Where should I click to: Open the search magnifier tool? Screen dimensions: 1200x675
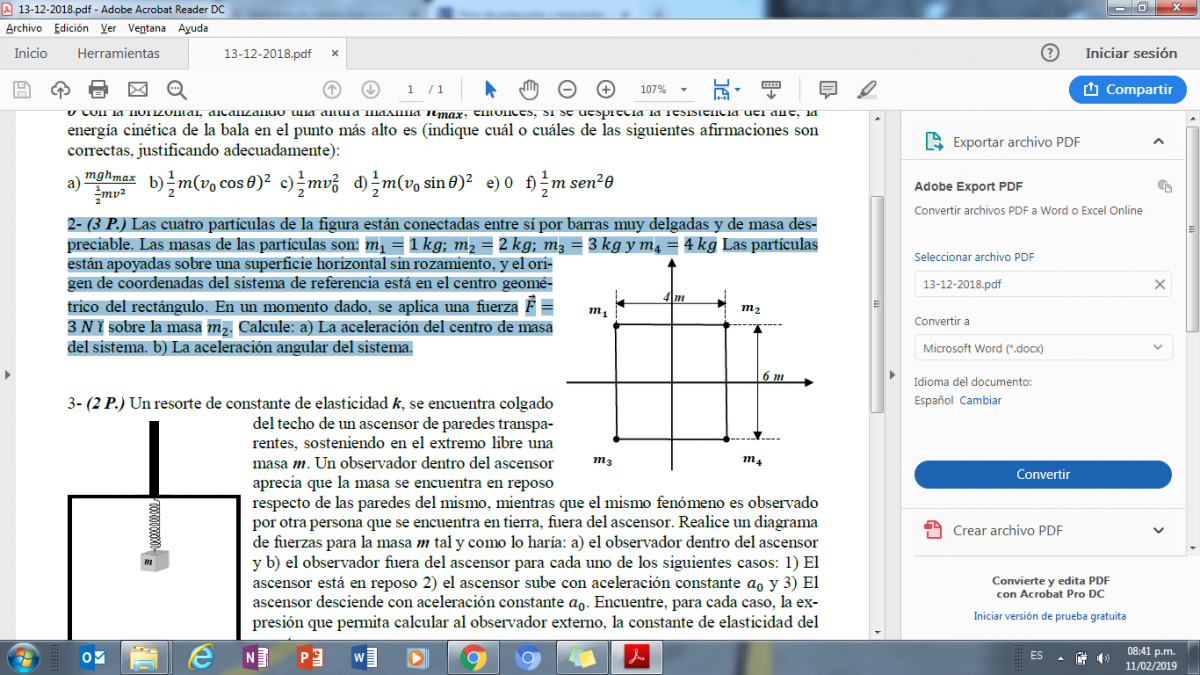coord(177,89)
